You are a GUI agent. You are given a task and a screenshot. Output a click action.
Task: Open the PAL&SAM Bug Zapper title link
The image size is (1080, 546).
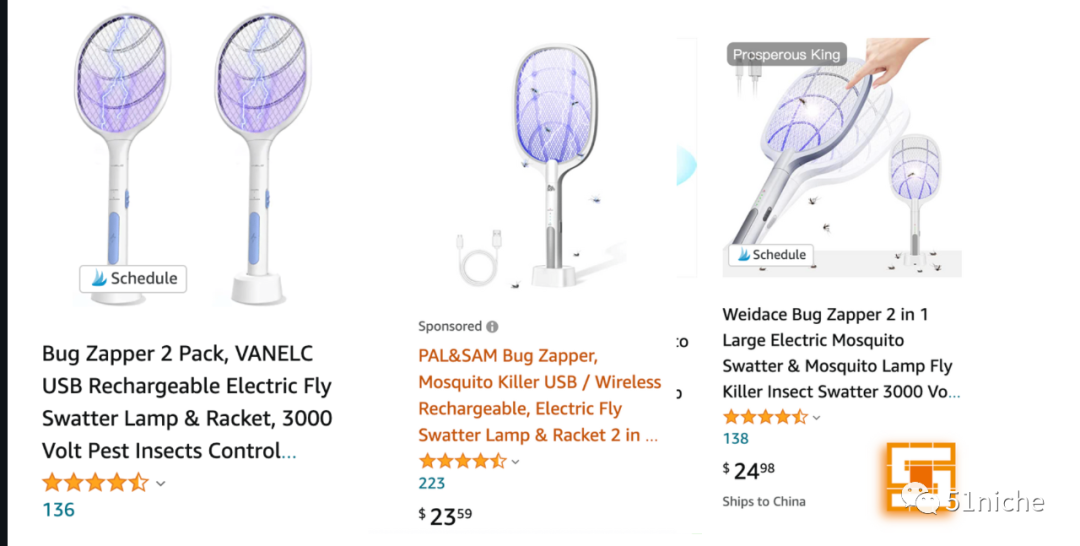pos(539,395)
